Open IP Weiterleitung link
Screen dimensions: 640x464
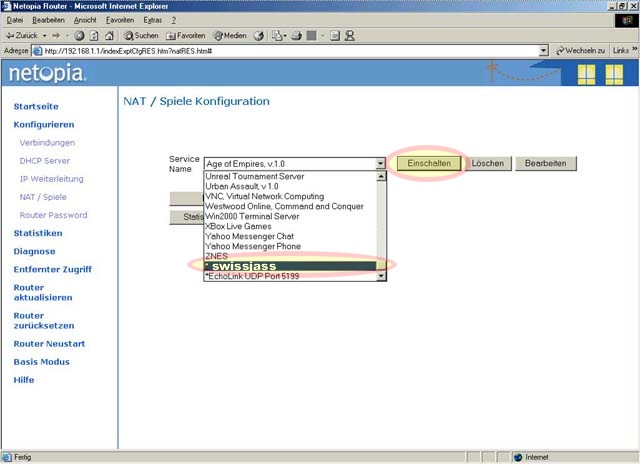pos(51,179)
